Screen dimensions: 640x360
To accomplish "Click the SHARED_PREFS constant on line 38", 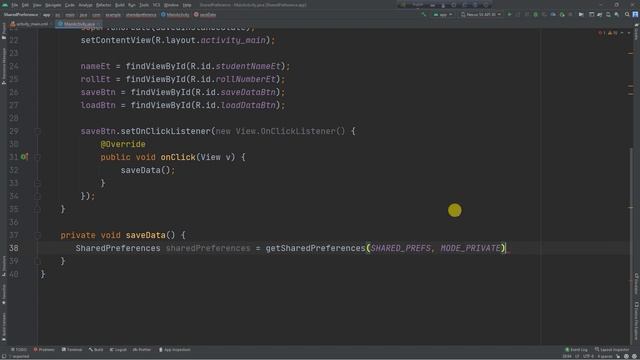I will click(x=400, y=248).
